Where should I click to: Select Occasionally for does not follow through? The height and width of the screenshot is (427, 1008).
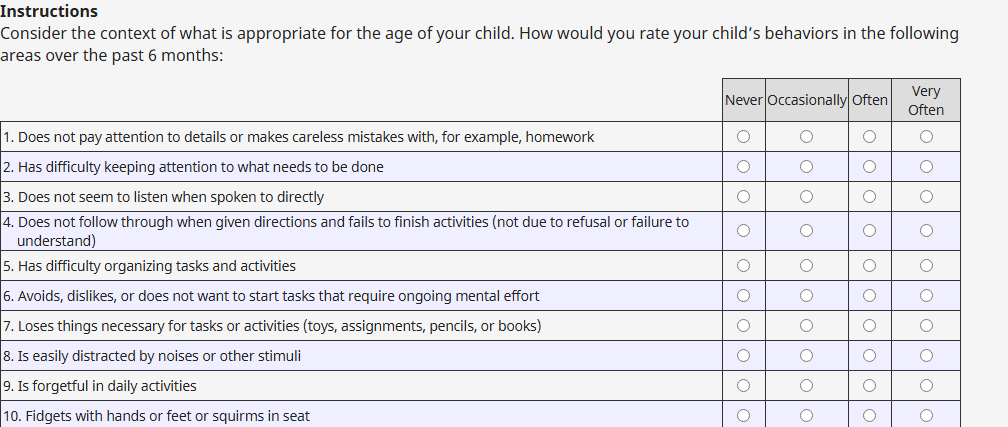[806, 231]
